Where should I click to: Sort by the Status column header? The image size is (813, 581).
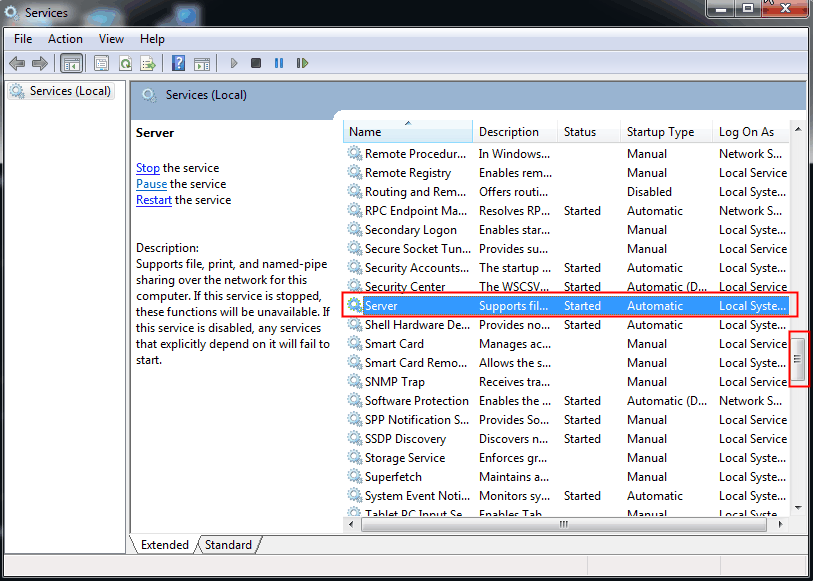[x=590, y=132]
